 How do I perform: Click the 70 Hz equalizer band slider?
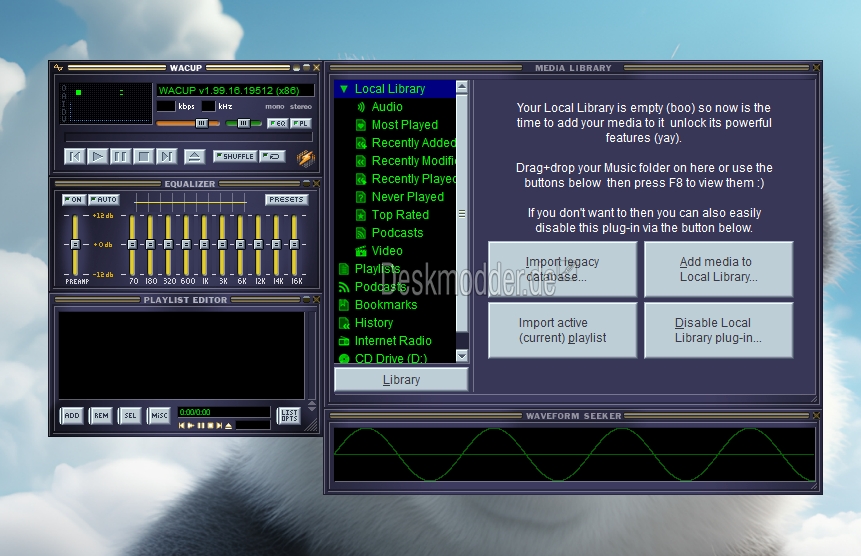(132, 245)
